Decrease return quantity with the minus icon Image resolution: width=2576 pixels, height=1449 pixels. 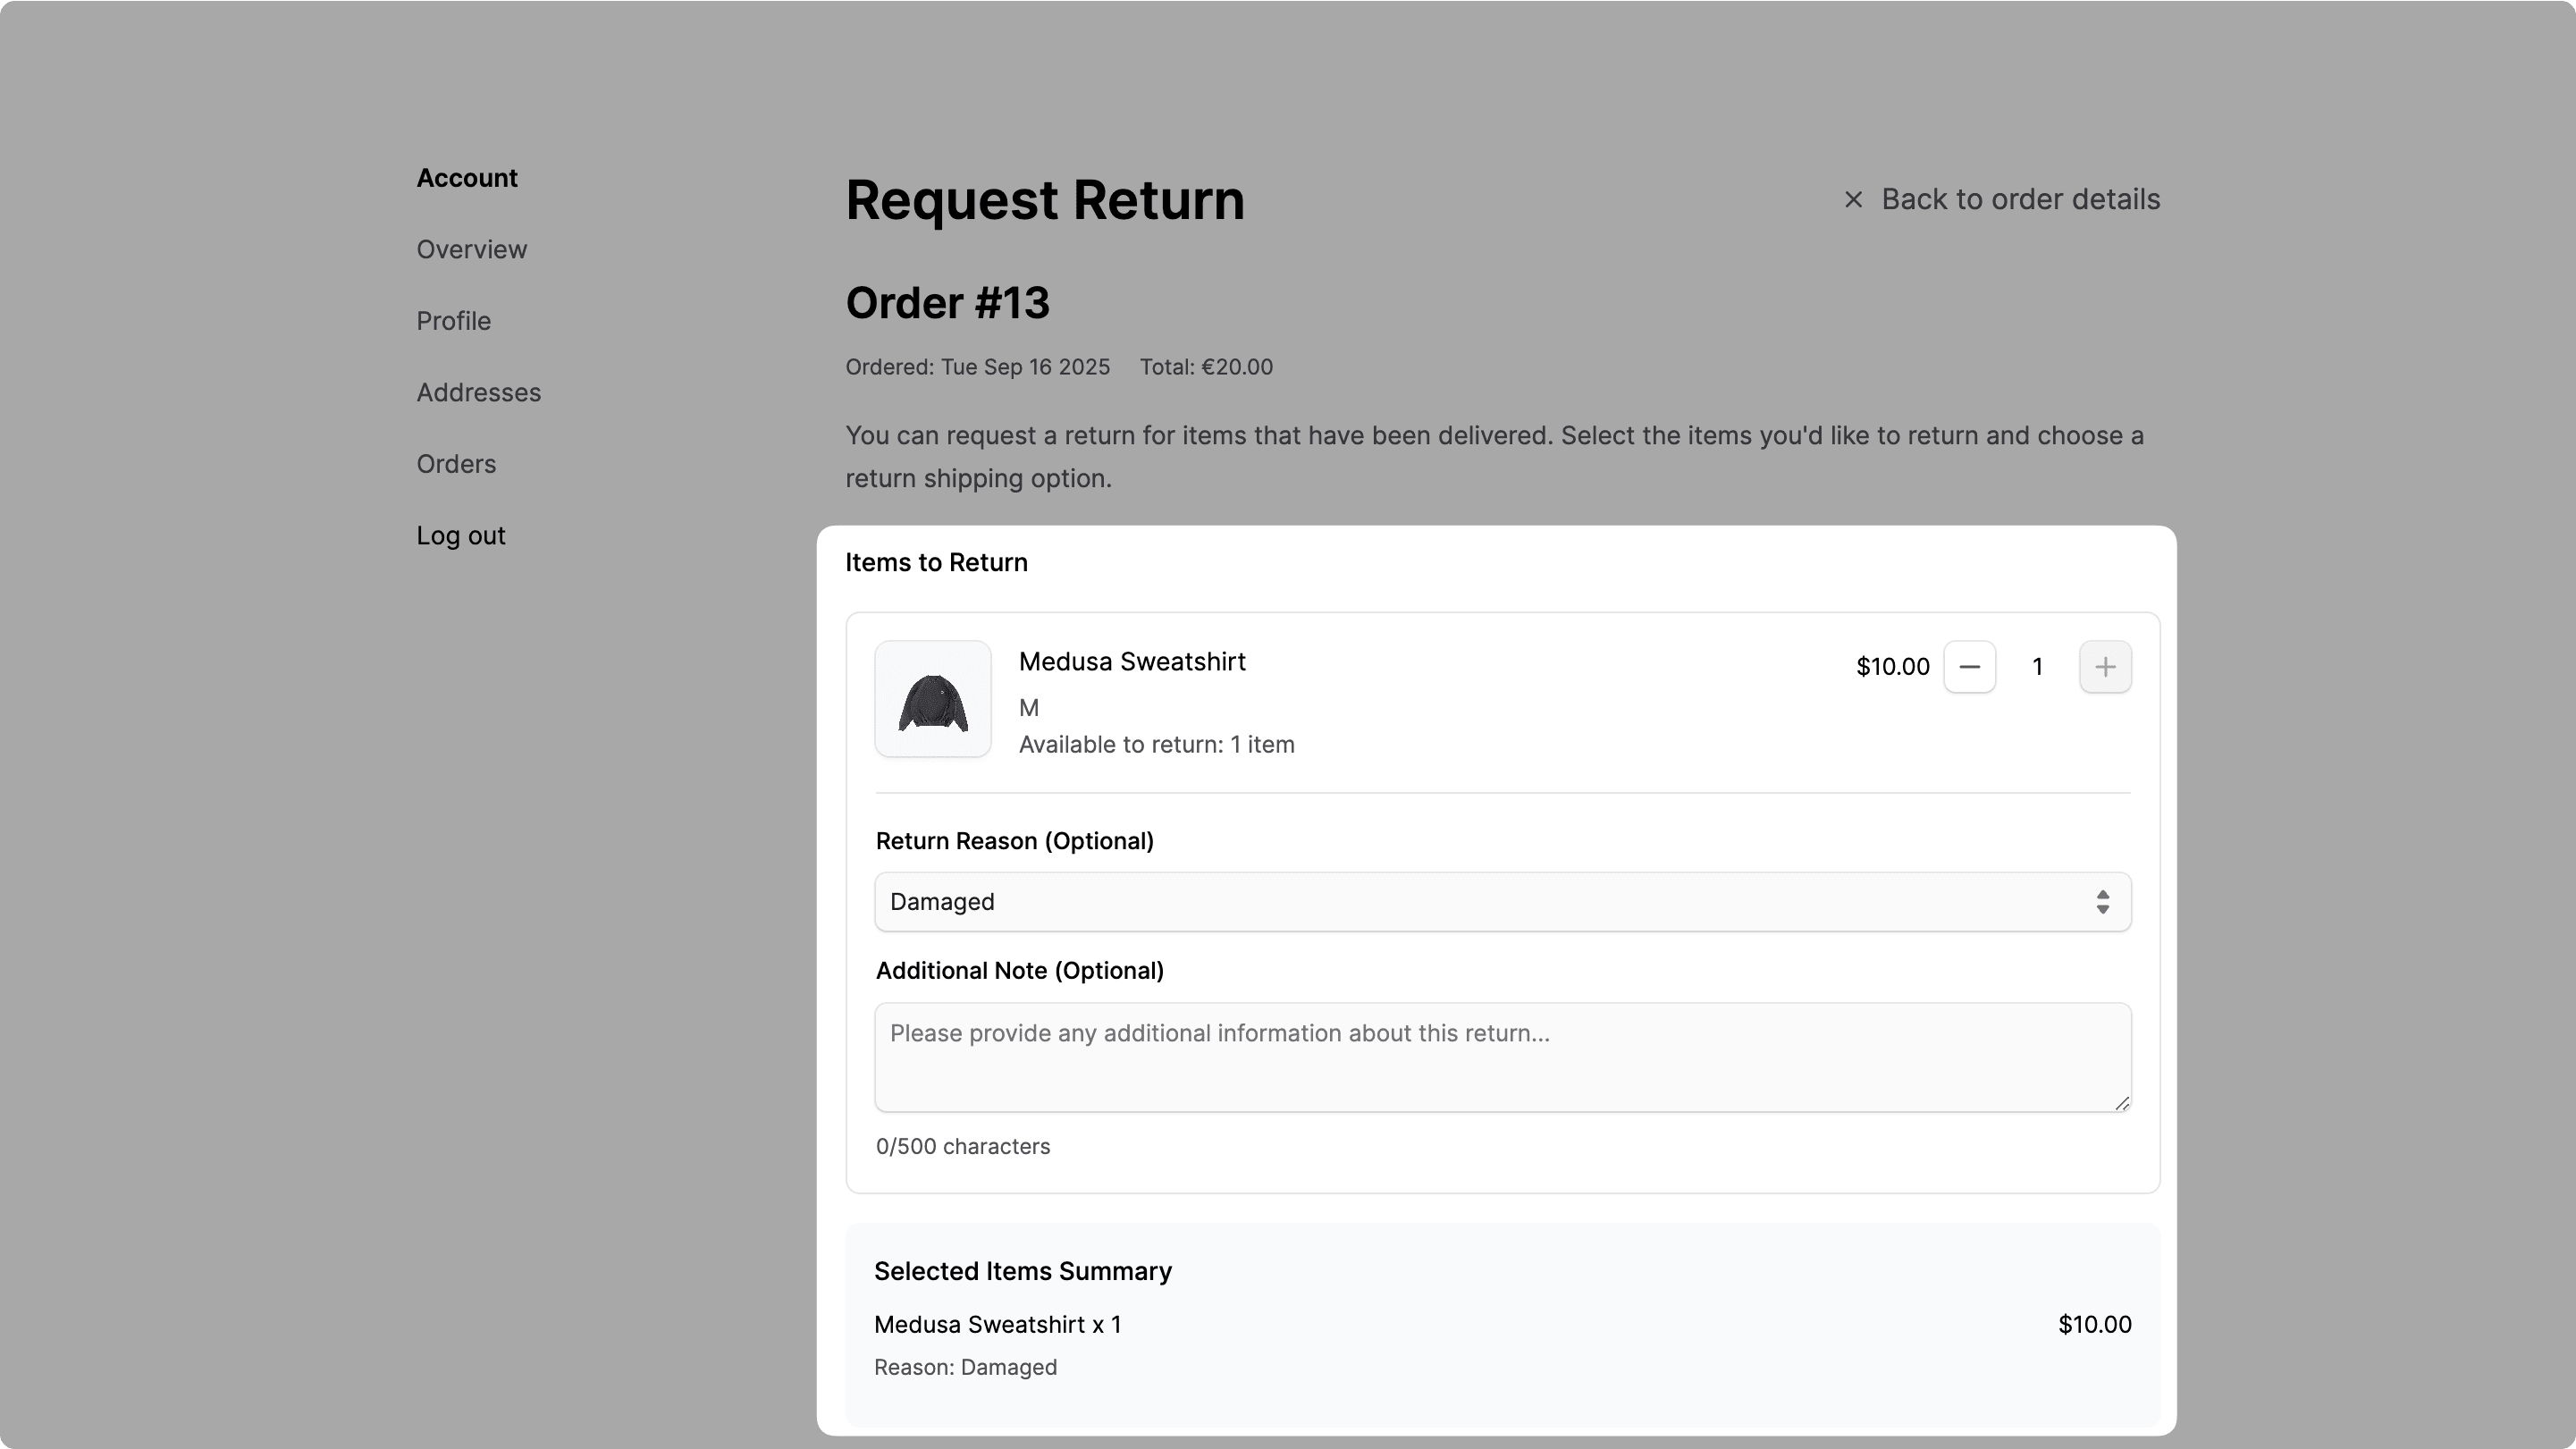point(1970,666)
